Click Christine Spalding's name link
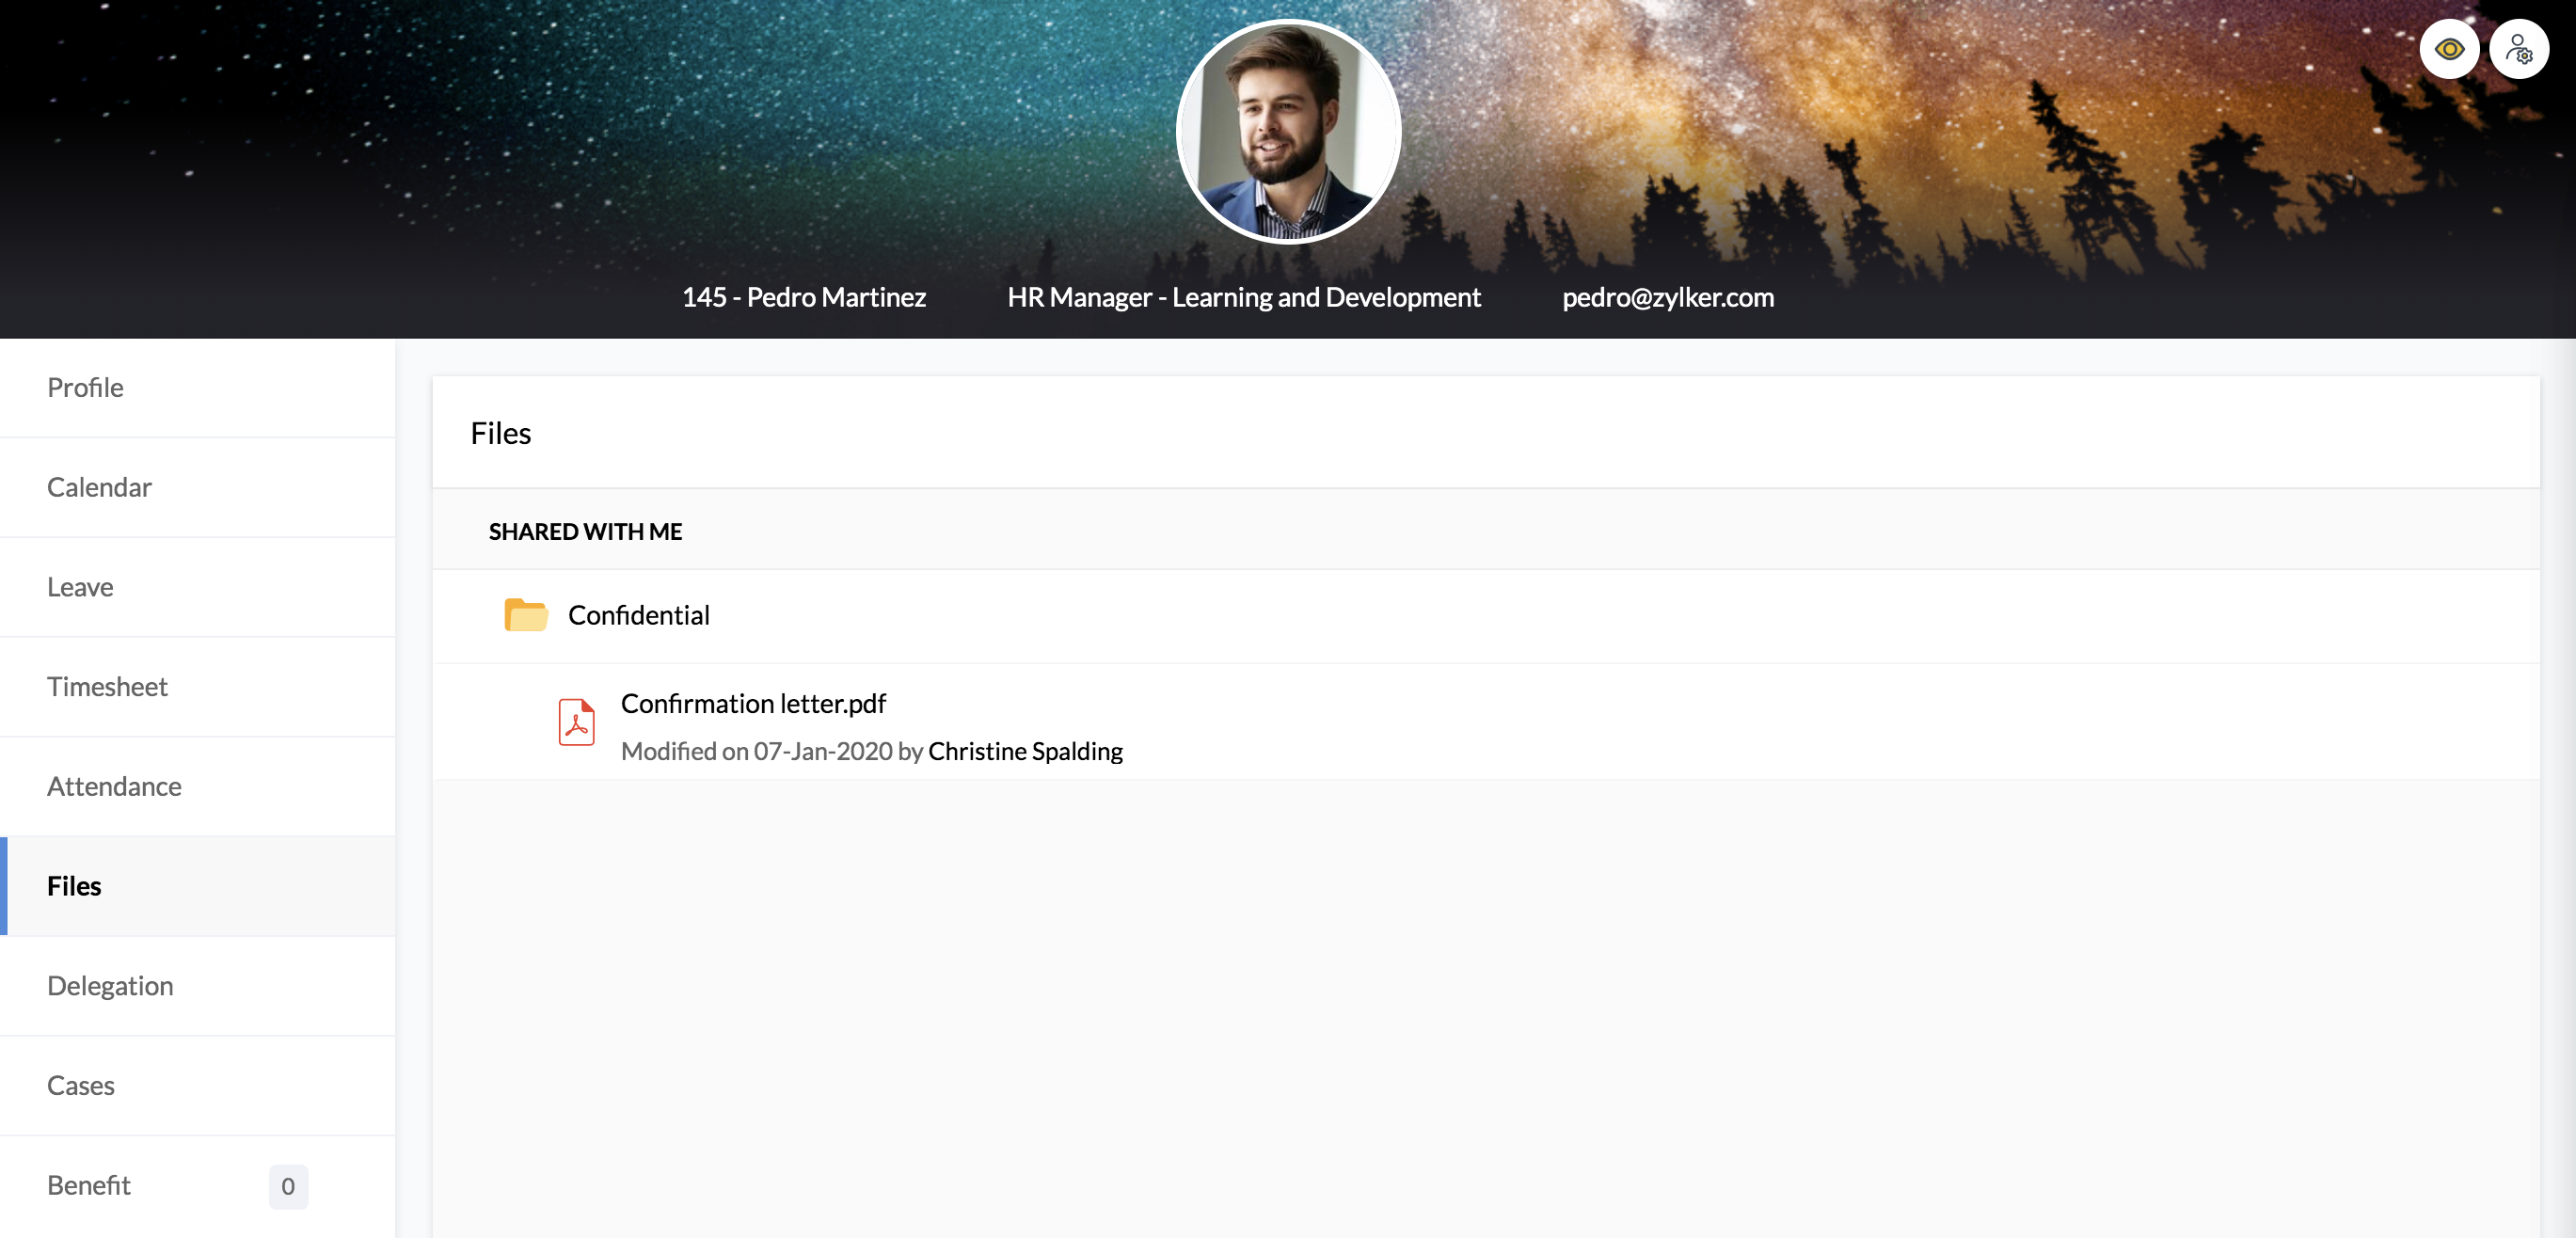This screenshot has width=2576, height=1238. click(x=1025, y=751)
